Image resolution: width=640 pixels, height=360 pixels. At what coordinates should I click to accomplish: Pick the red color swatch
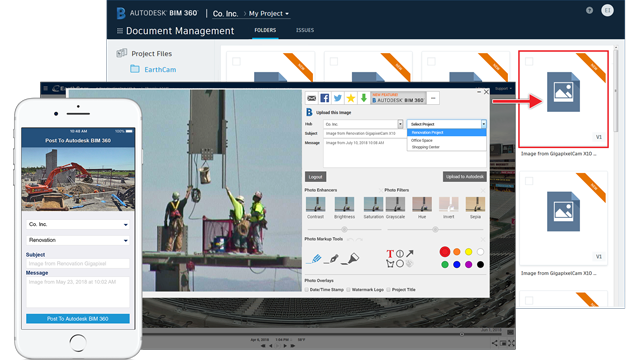coord(445,252)
